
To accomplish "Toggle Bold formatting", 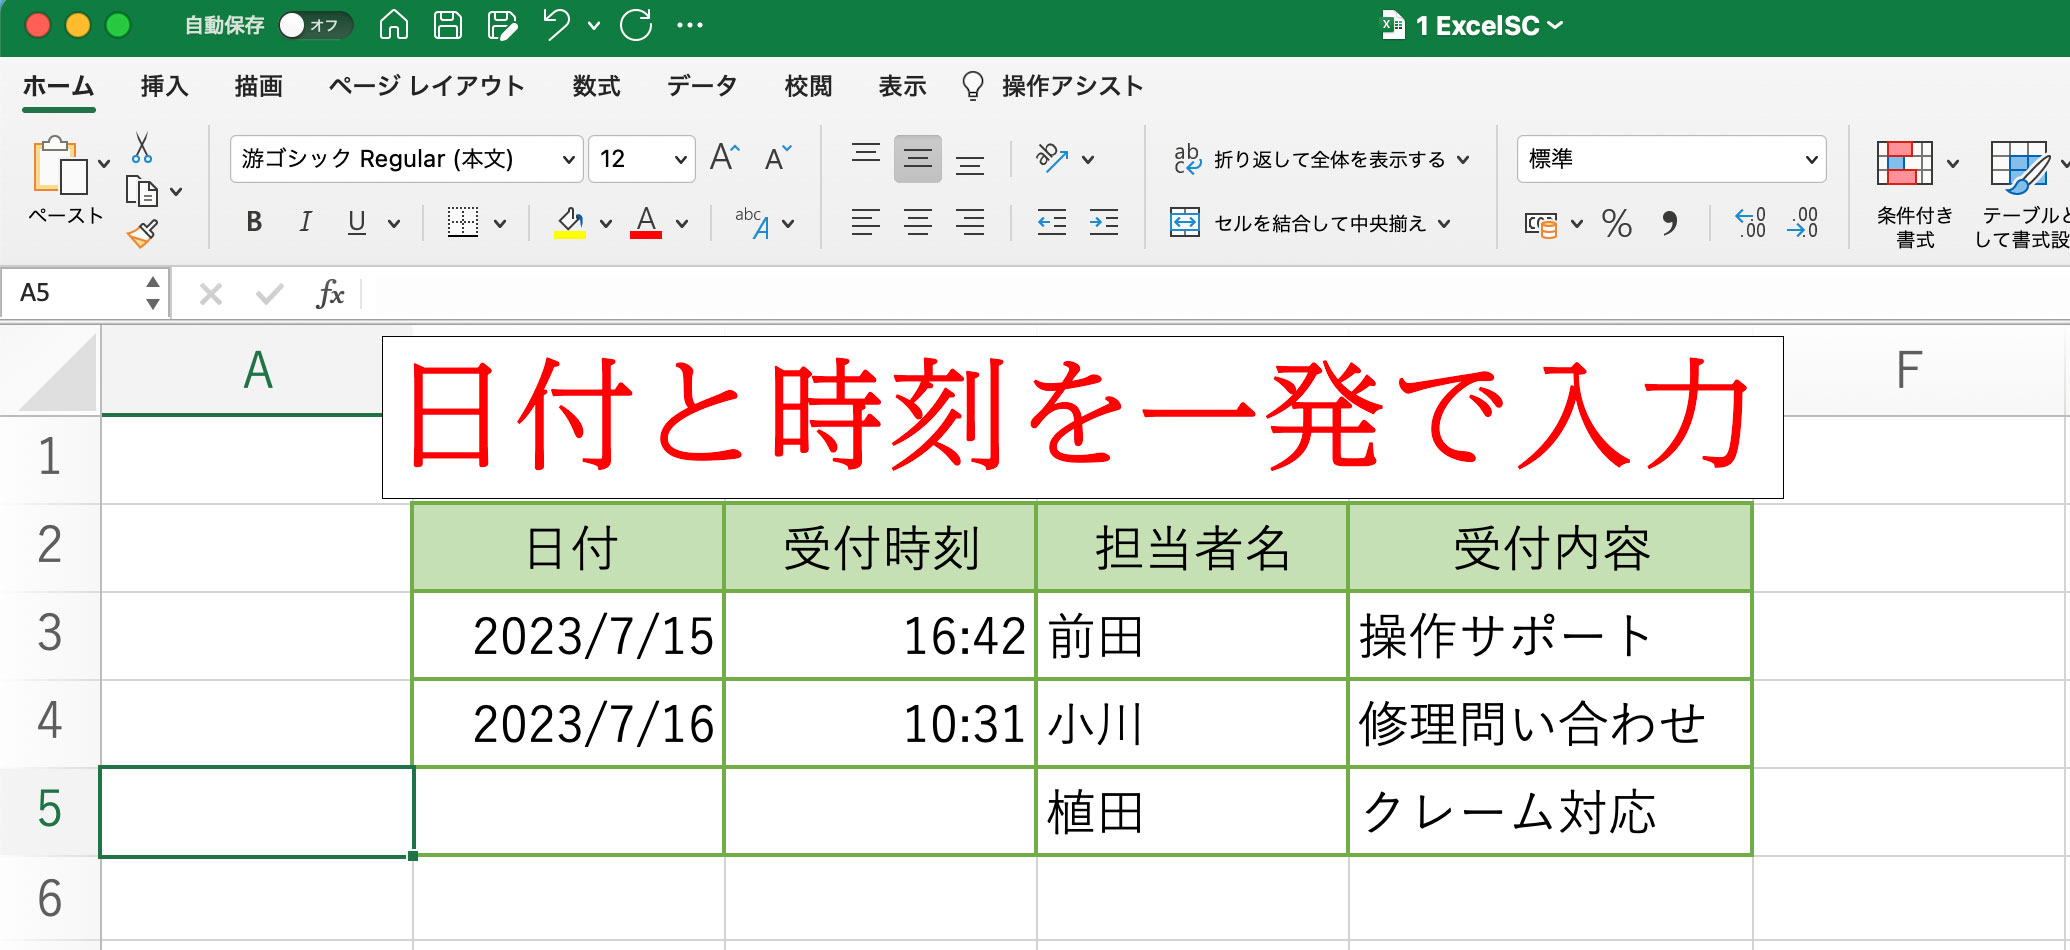I will point(254,222).
